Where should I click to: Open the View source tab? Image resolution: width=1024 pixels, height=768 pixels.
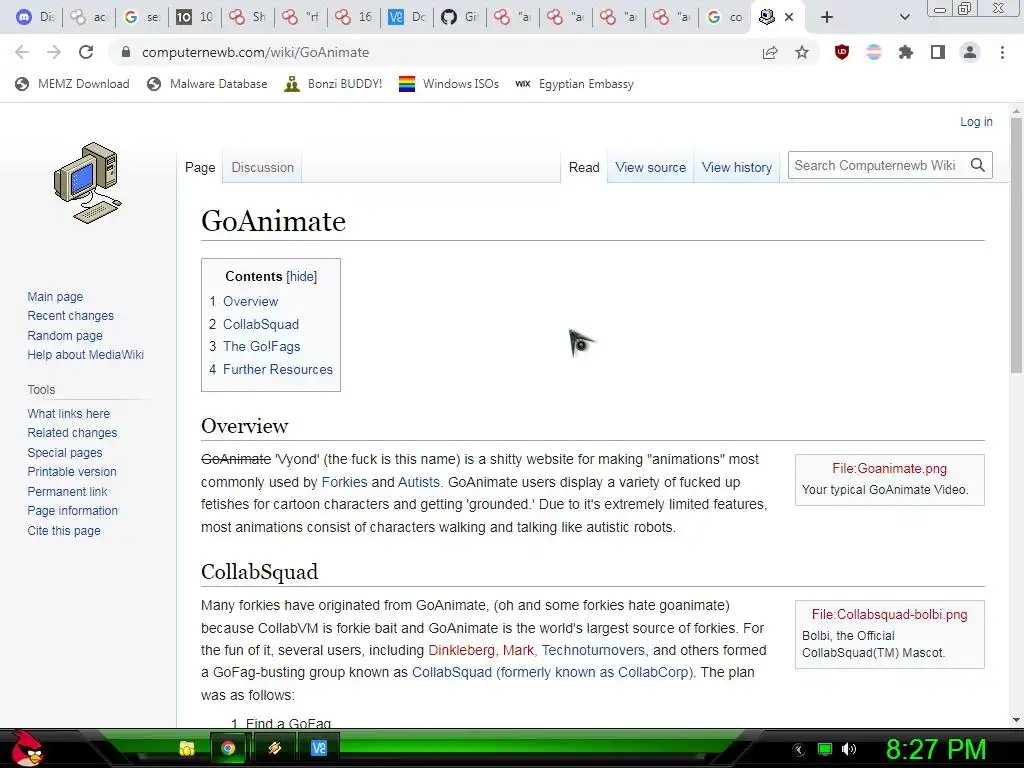click(650, 167)
